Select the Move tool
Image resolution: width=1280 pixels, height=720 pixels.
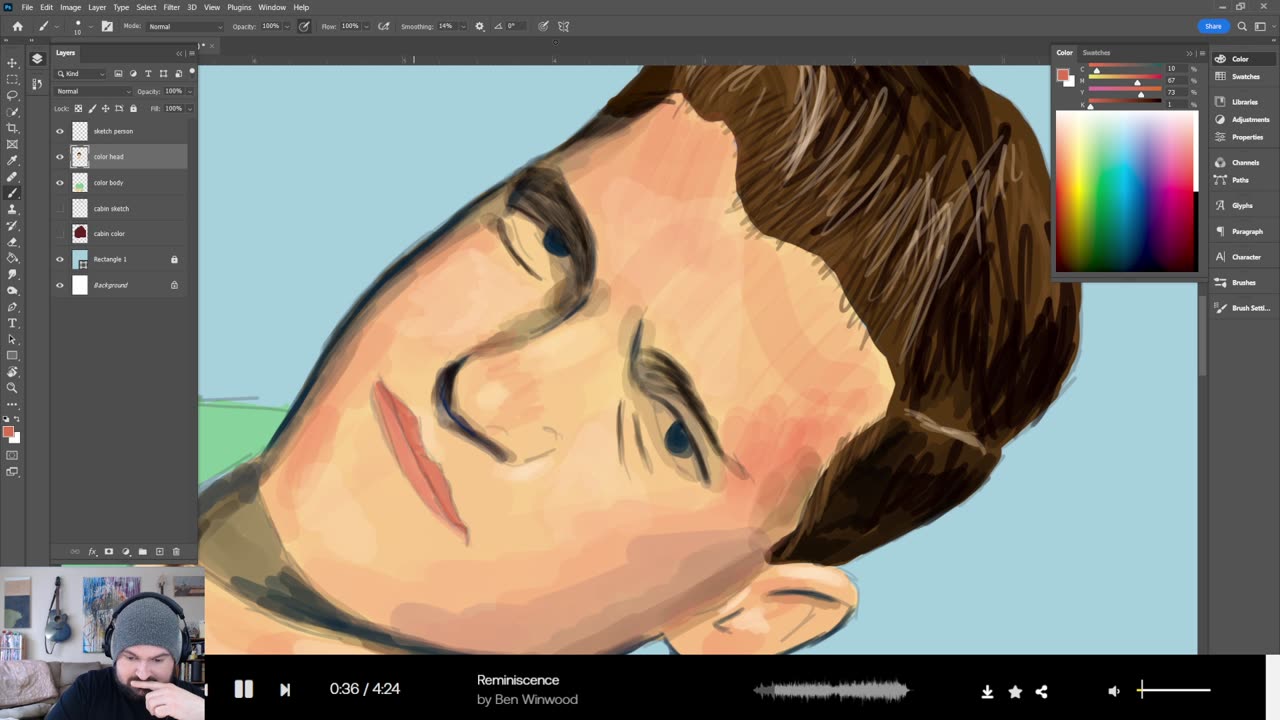(x=12, y=62)
